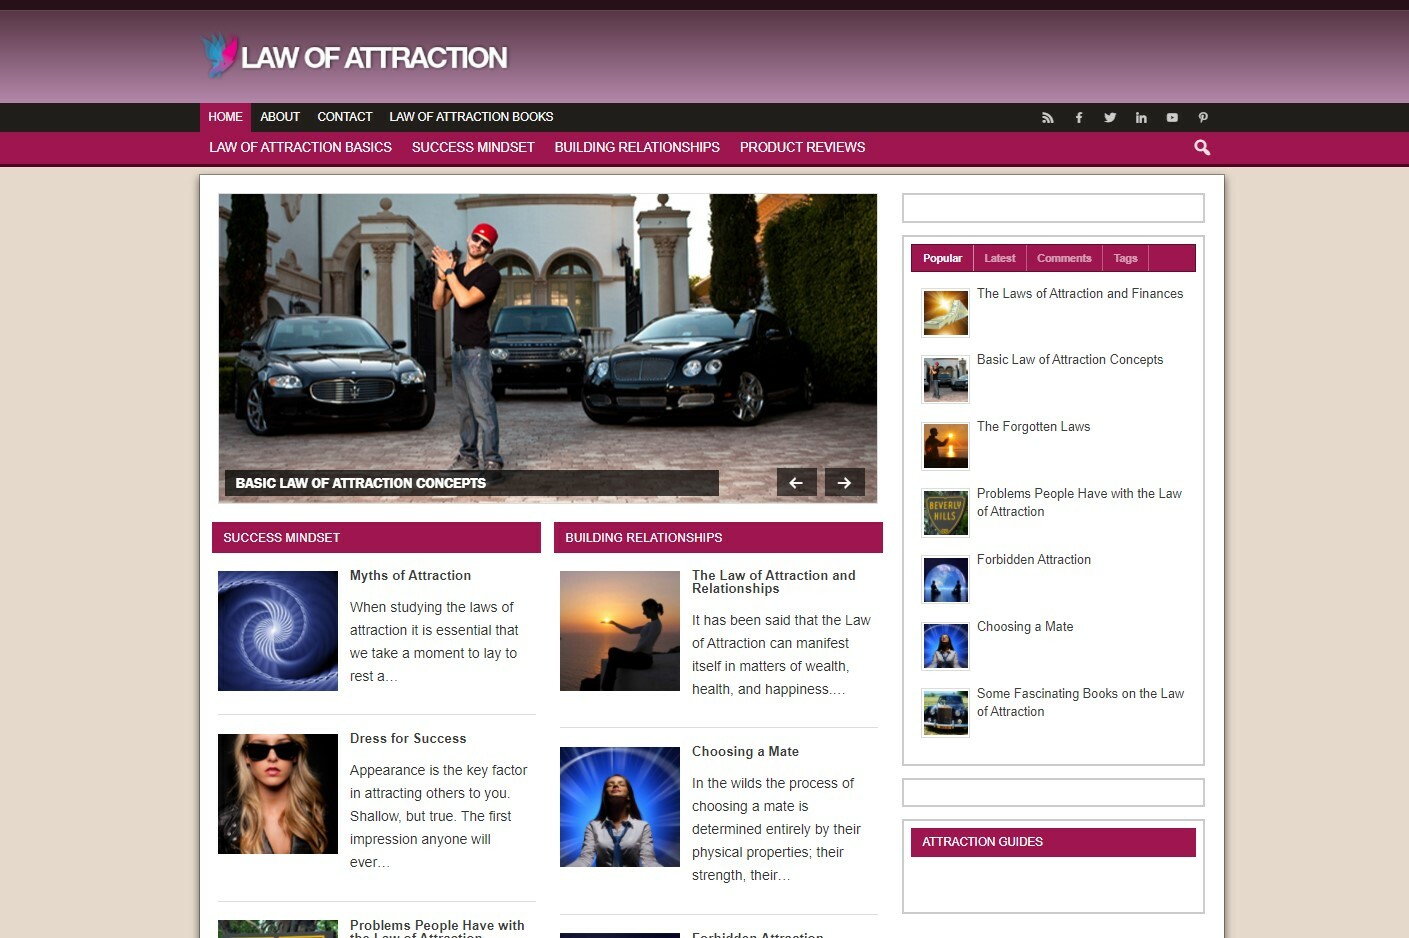Click the sunglasses woman thumbnail
Screen dimensions: 1409x938
[278, 794]
